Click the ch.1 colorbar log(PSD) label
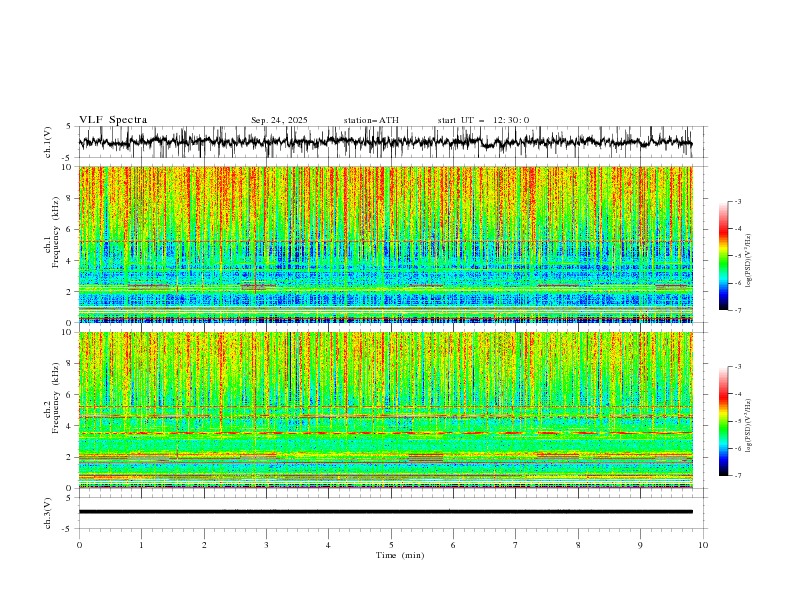792x612 pixels. pyautogui.click(x=748, y=261)
